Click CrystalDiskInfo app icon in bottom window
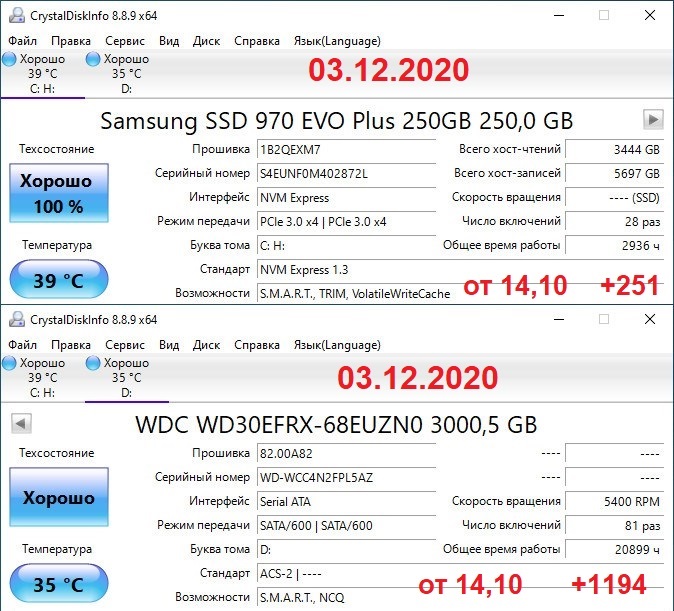 17,319
